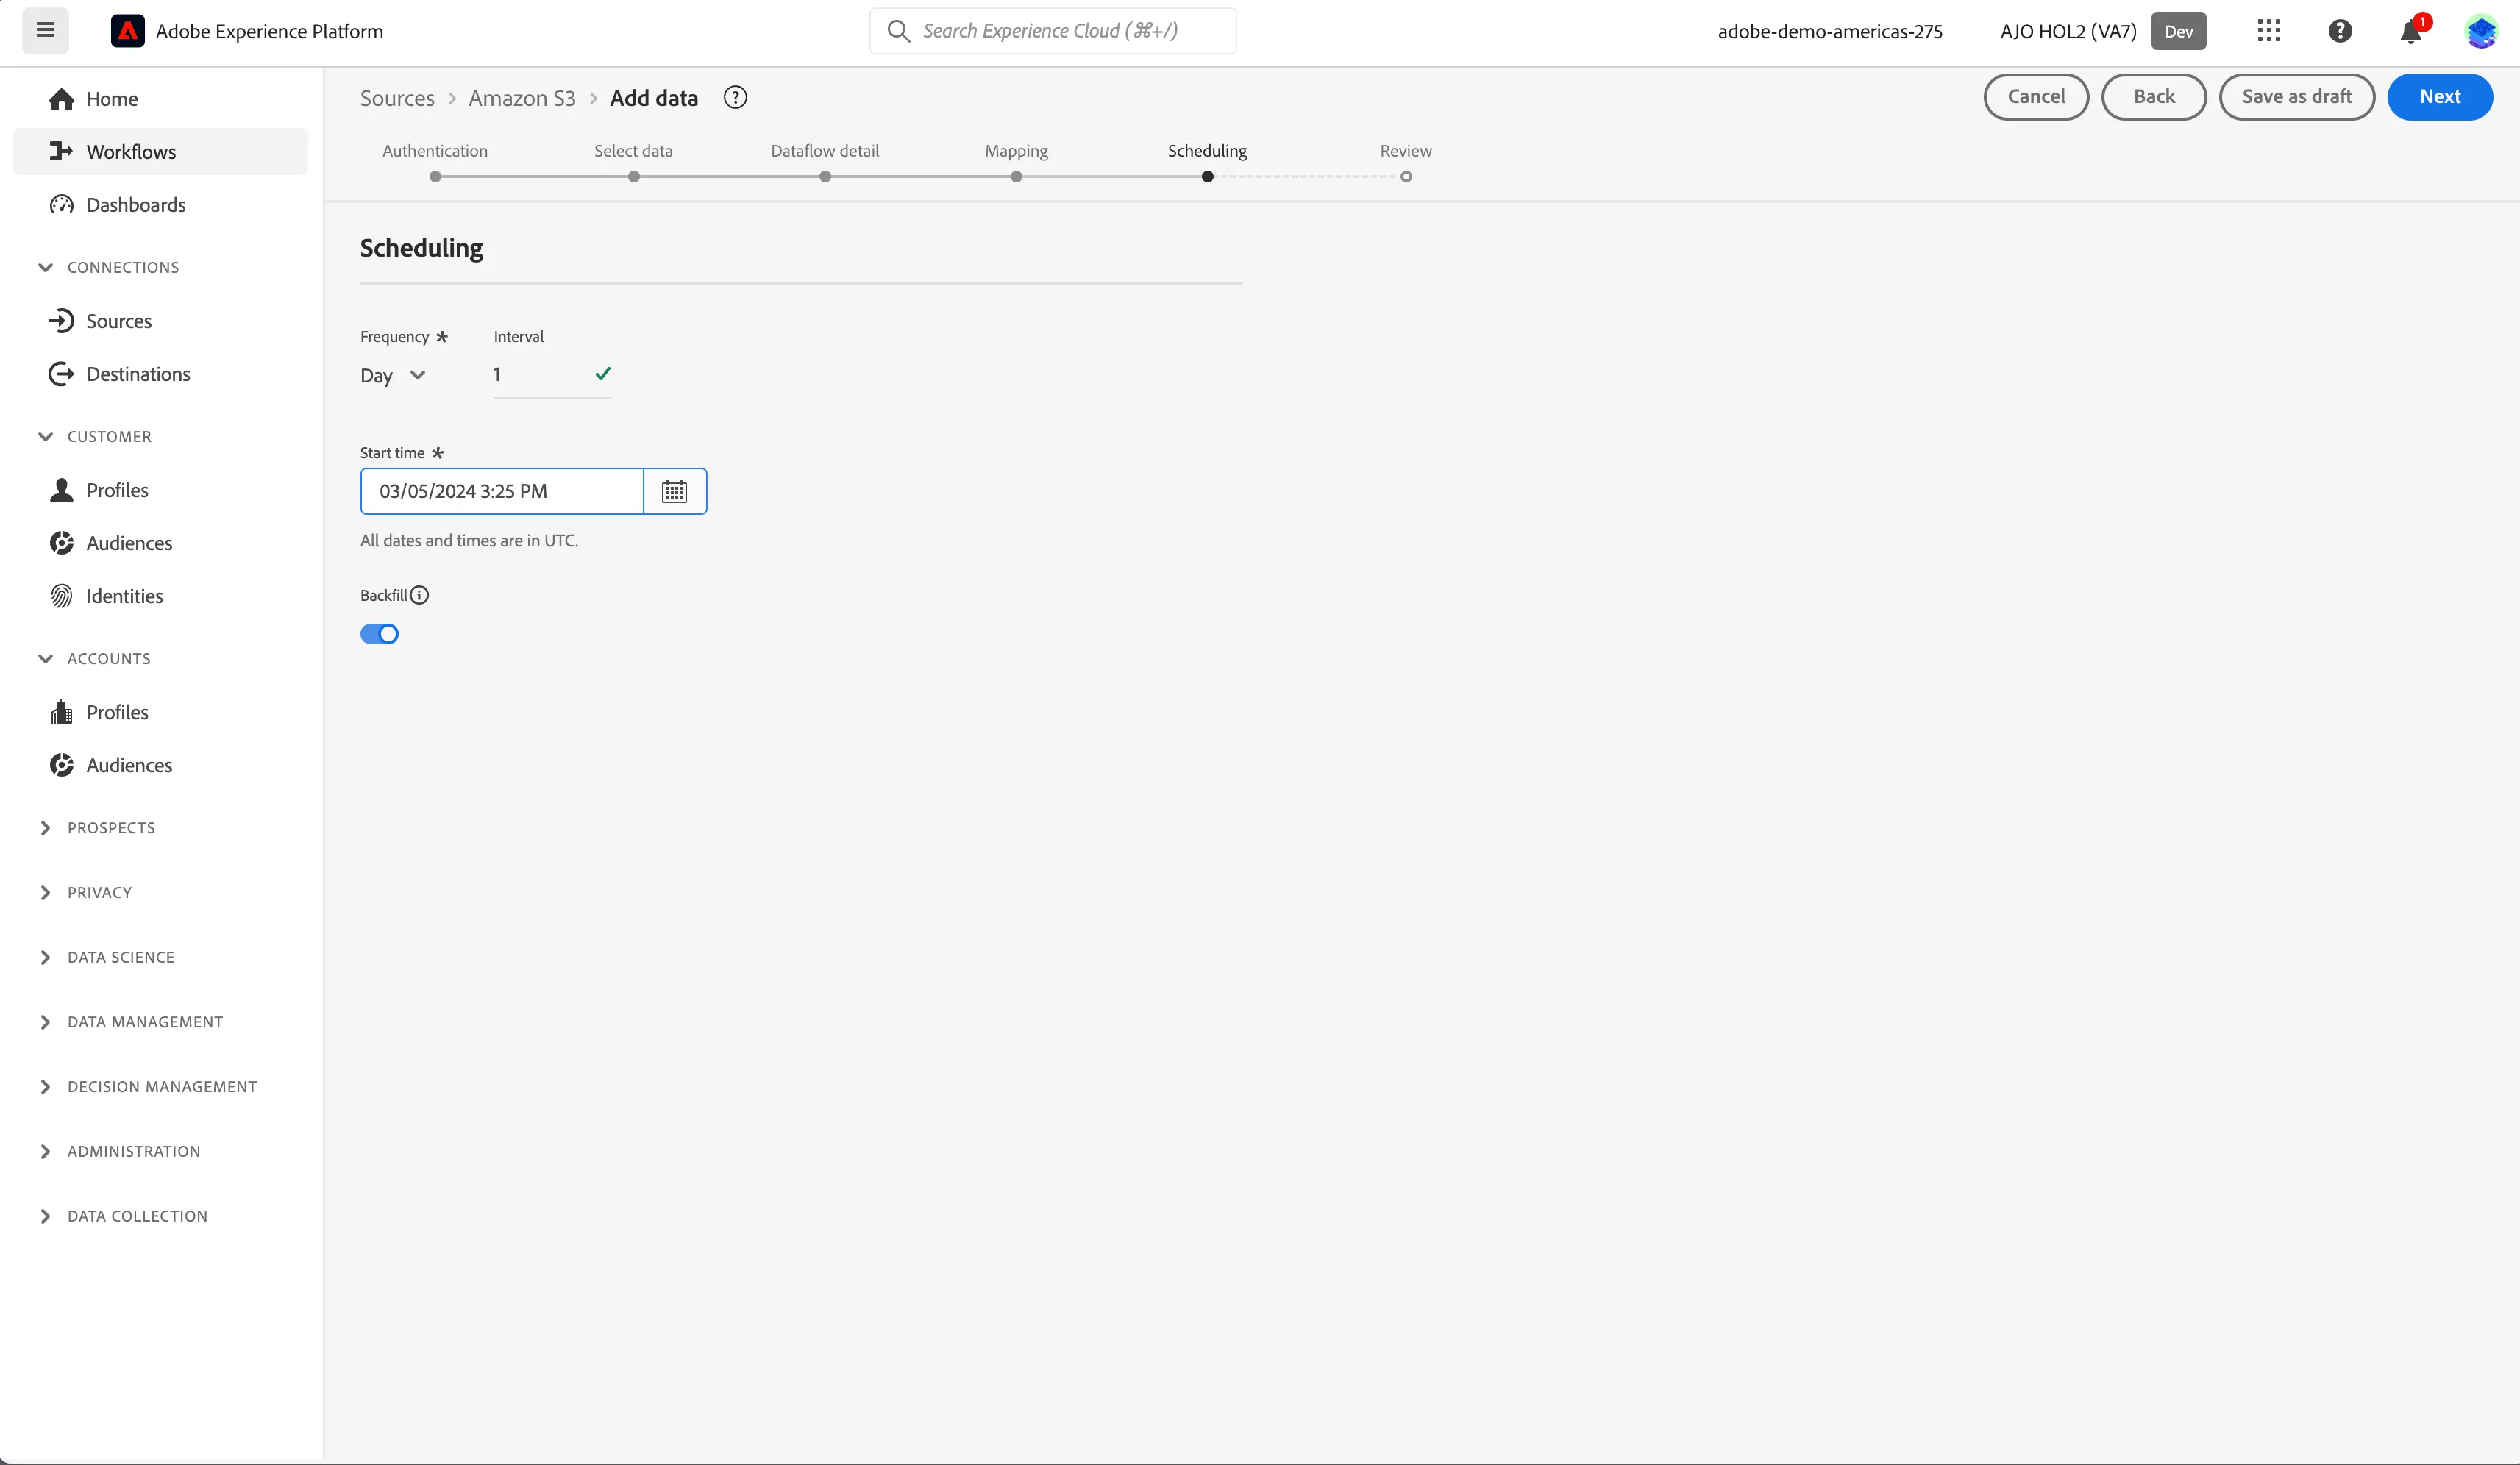The height and width of the screenshot is (1465, 2520).
Task: Open the app switcher grid icon
Action: tap(2268, 31)
